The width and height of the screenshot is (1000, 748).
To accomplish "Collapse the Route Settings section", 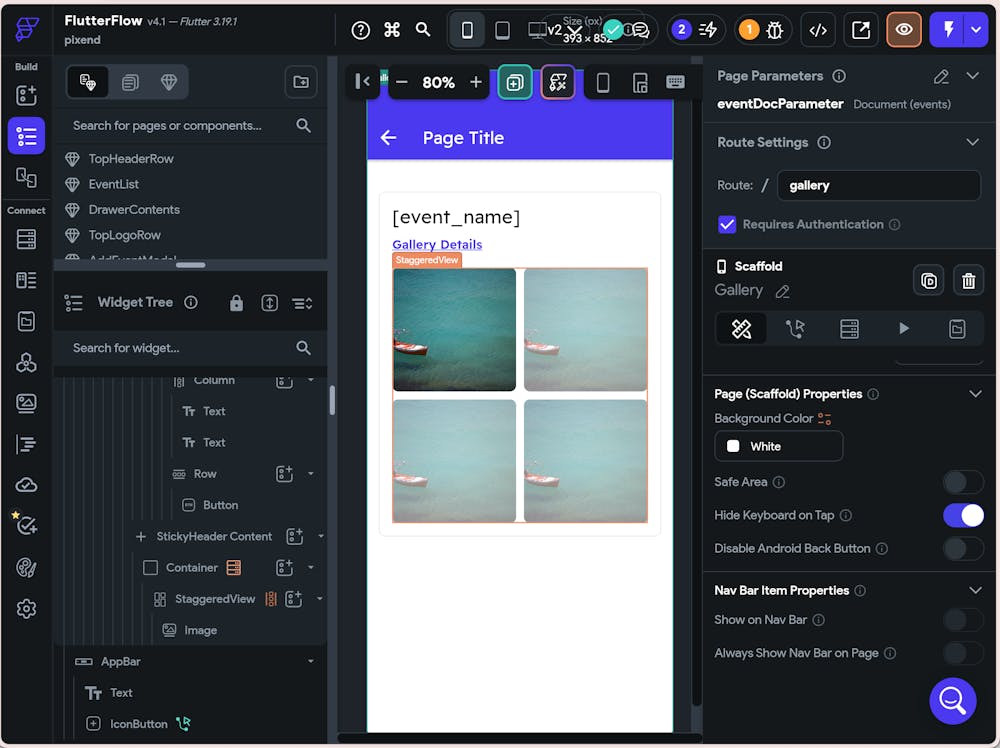I will click(x=972, y=142).
